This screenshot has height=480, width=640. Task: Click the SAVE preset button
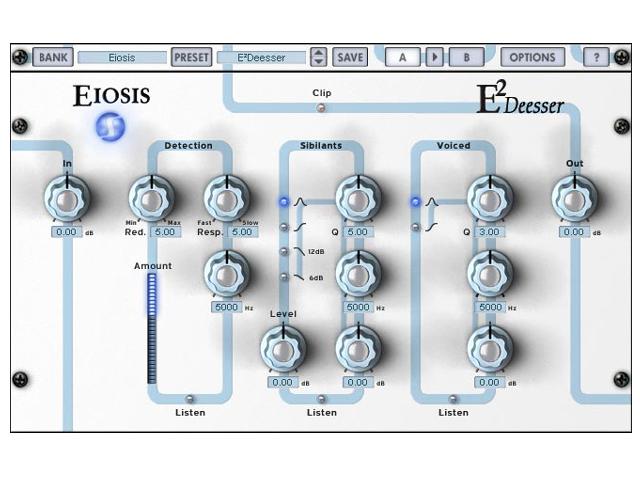pyautogui.click(x=350, y=57)
